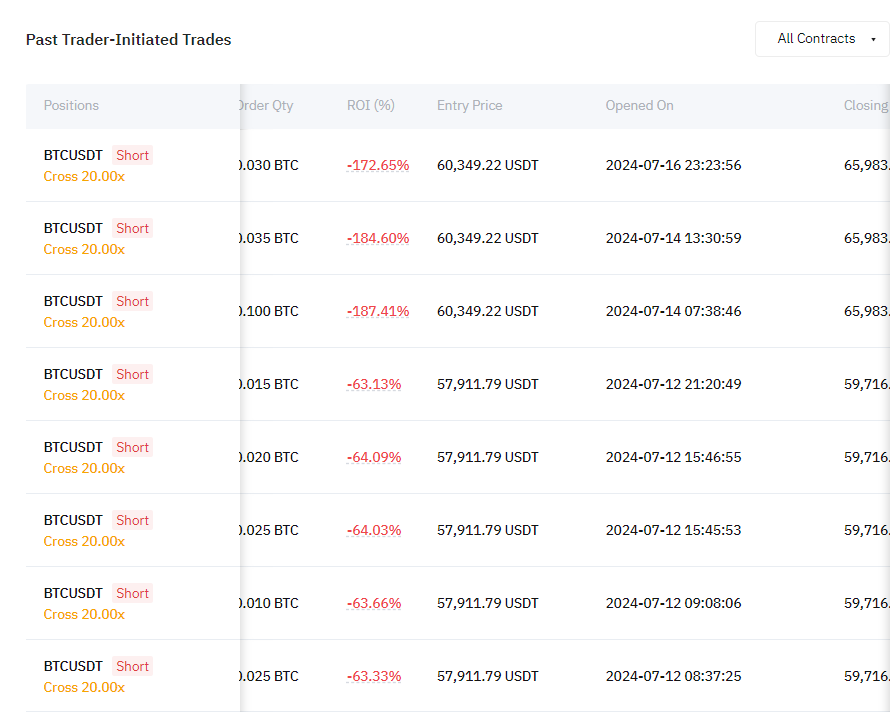Click the Short tag in the -187.41% row
Viewport: 891px width, 712px height.
click(132, 301)
